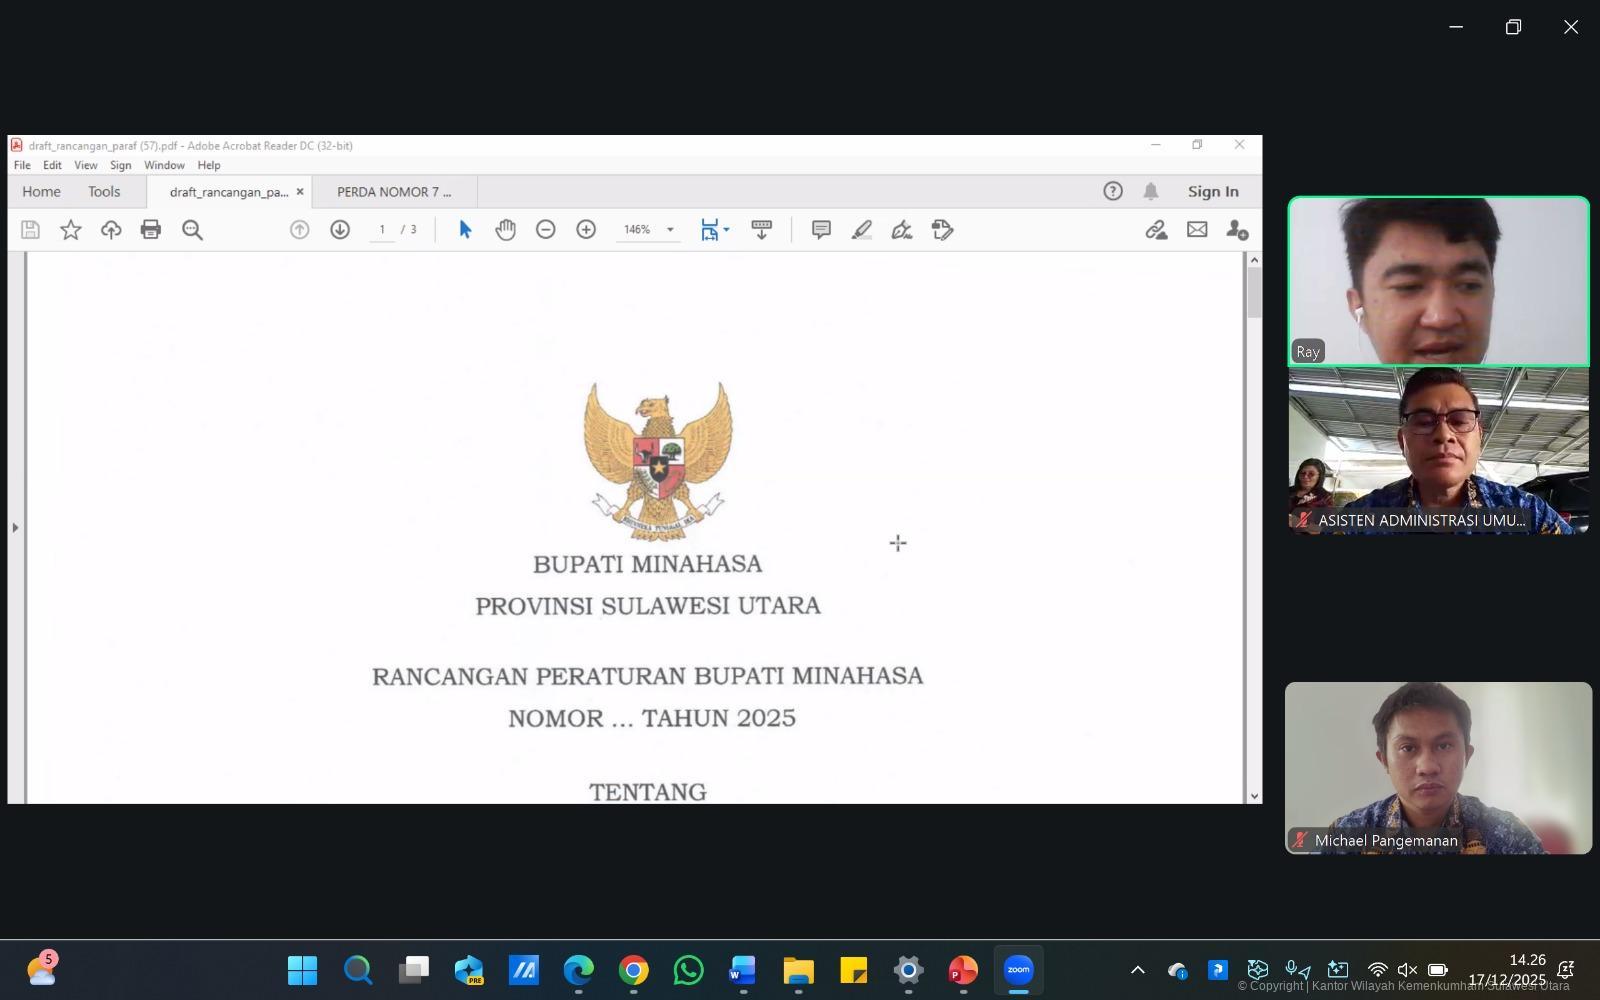1600x1000 pixels.
Task: Switch to PERDA NOMOR 7 tab
Action: [394, 192]
